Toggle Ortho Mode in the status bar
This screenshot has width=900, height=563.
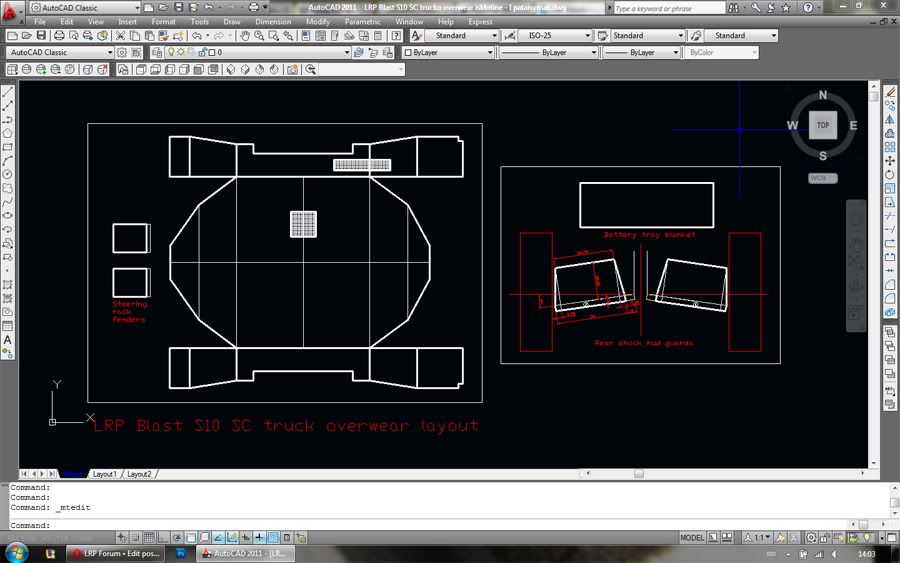(163, 538)
